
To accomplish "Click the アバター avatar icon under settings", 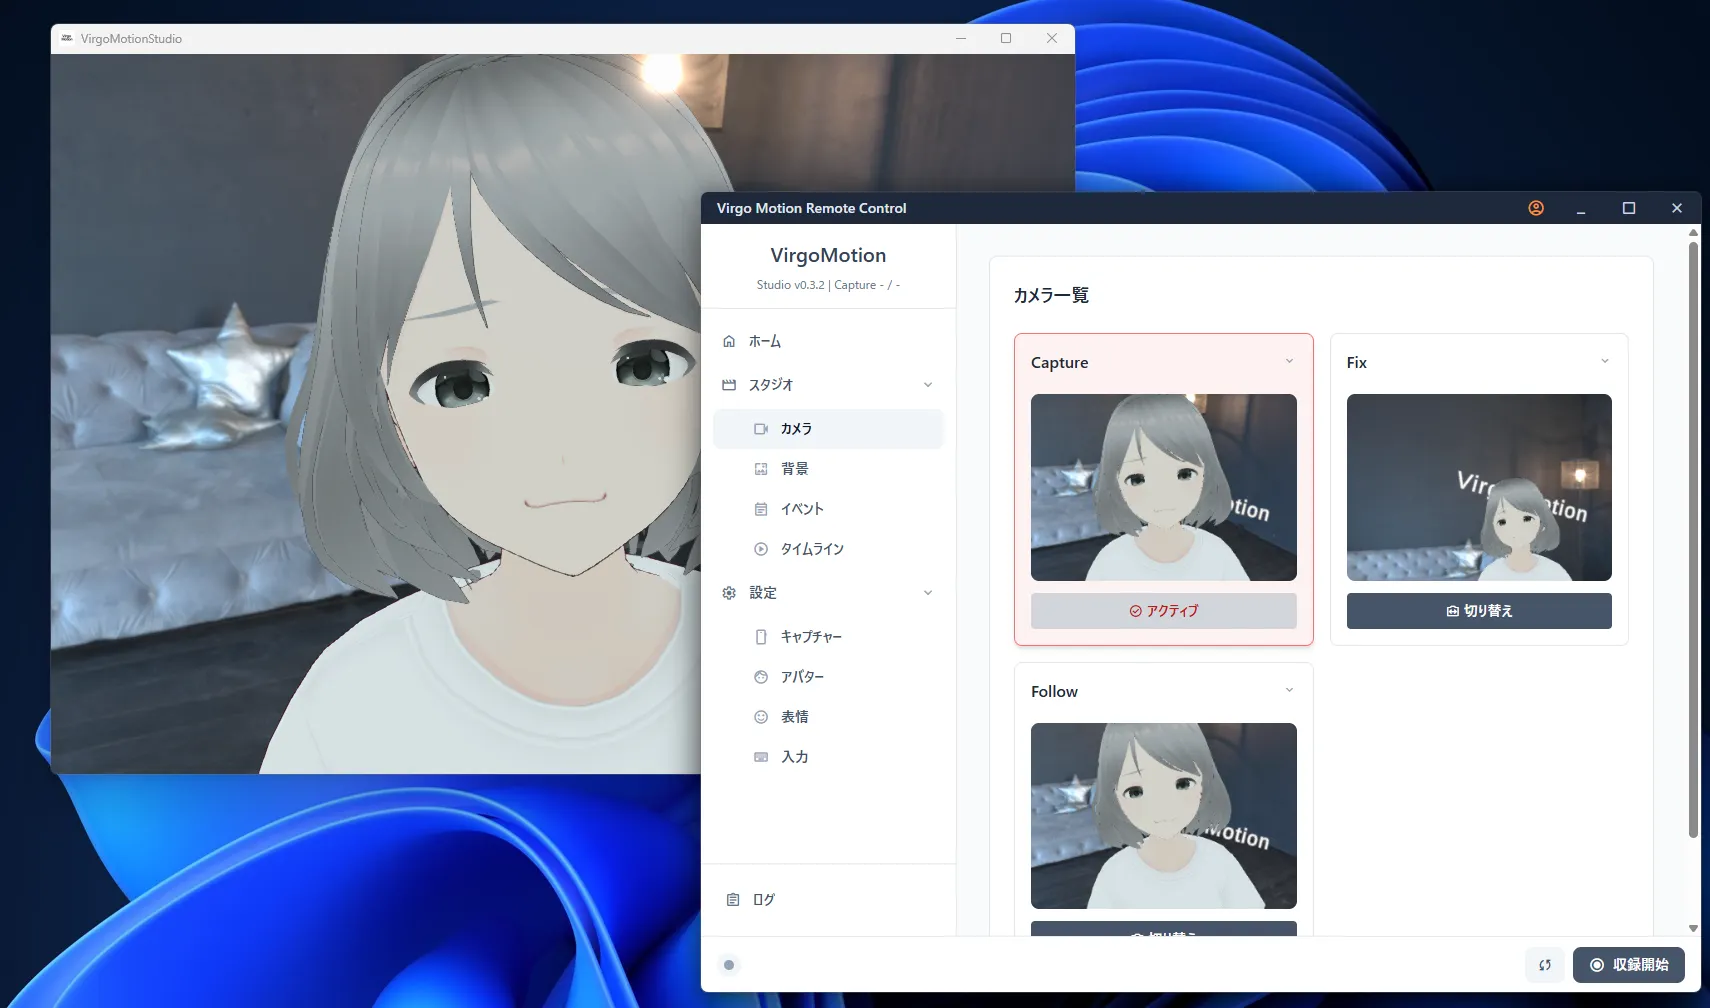I will (x=761, y=676).
